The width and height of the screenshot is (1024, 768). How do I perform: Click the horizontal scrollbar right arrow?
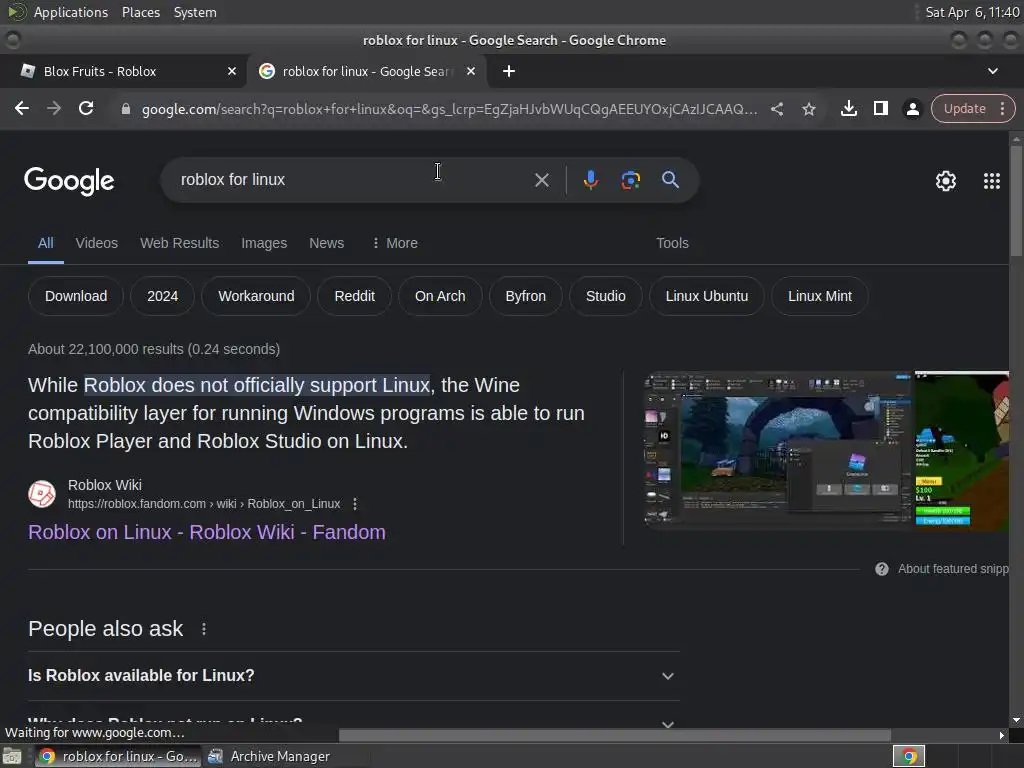click(1002, 735)
